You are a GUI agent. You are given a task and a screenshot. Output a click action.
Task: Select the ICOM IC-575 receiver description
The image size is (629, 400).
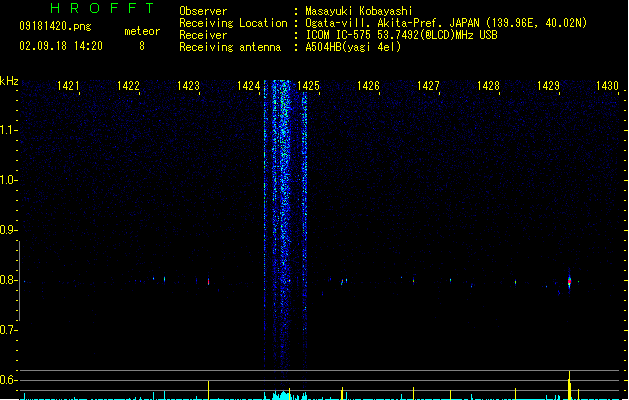pyautogui.click(x=401, y=35)
